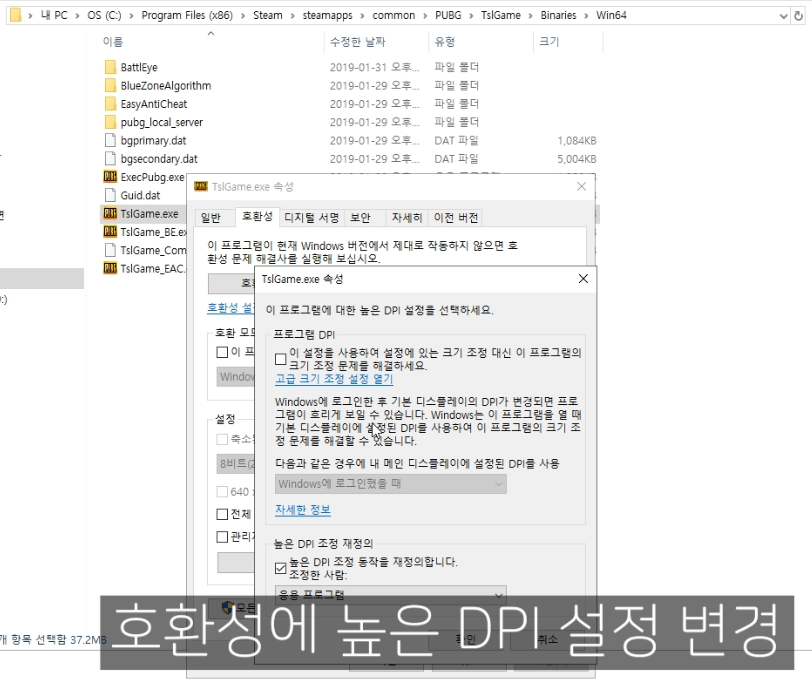Toggle the 관리자 checkbox in rear dialog
812x681 pixels.
point(222,537)
